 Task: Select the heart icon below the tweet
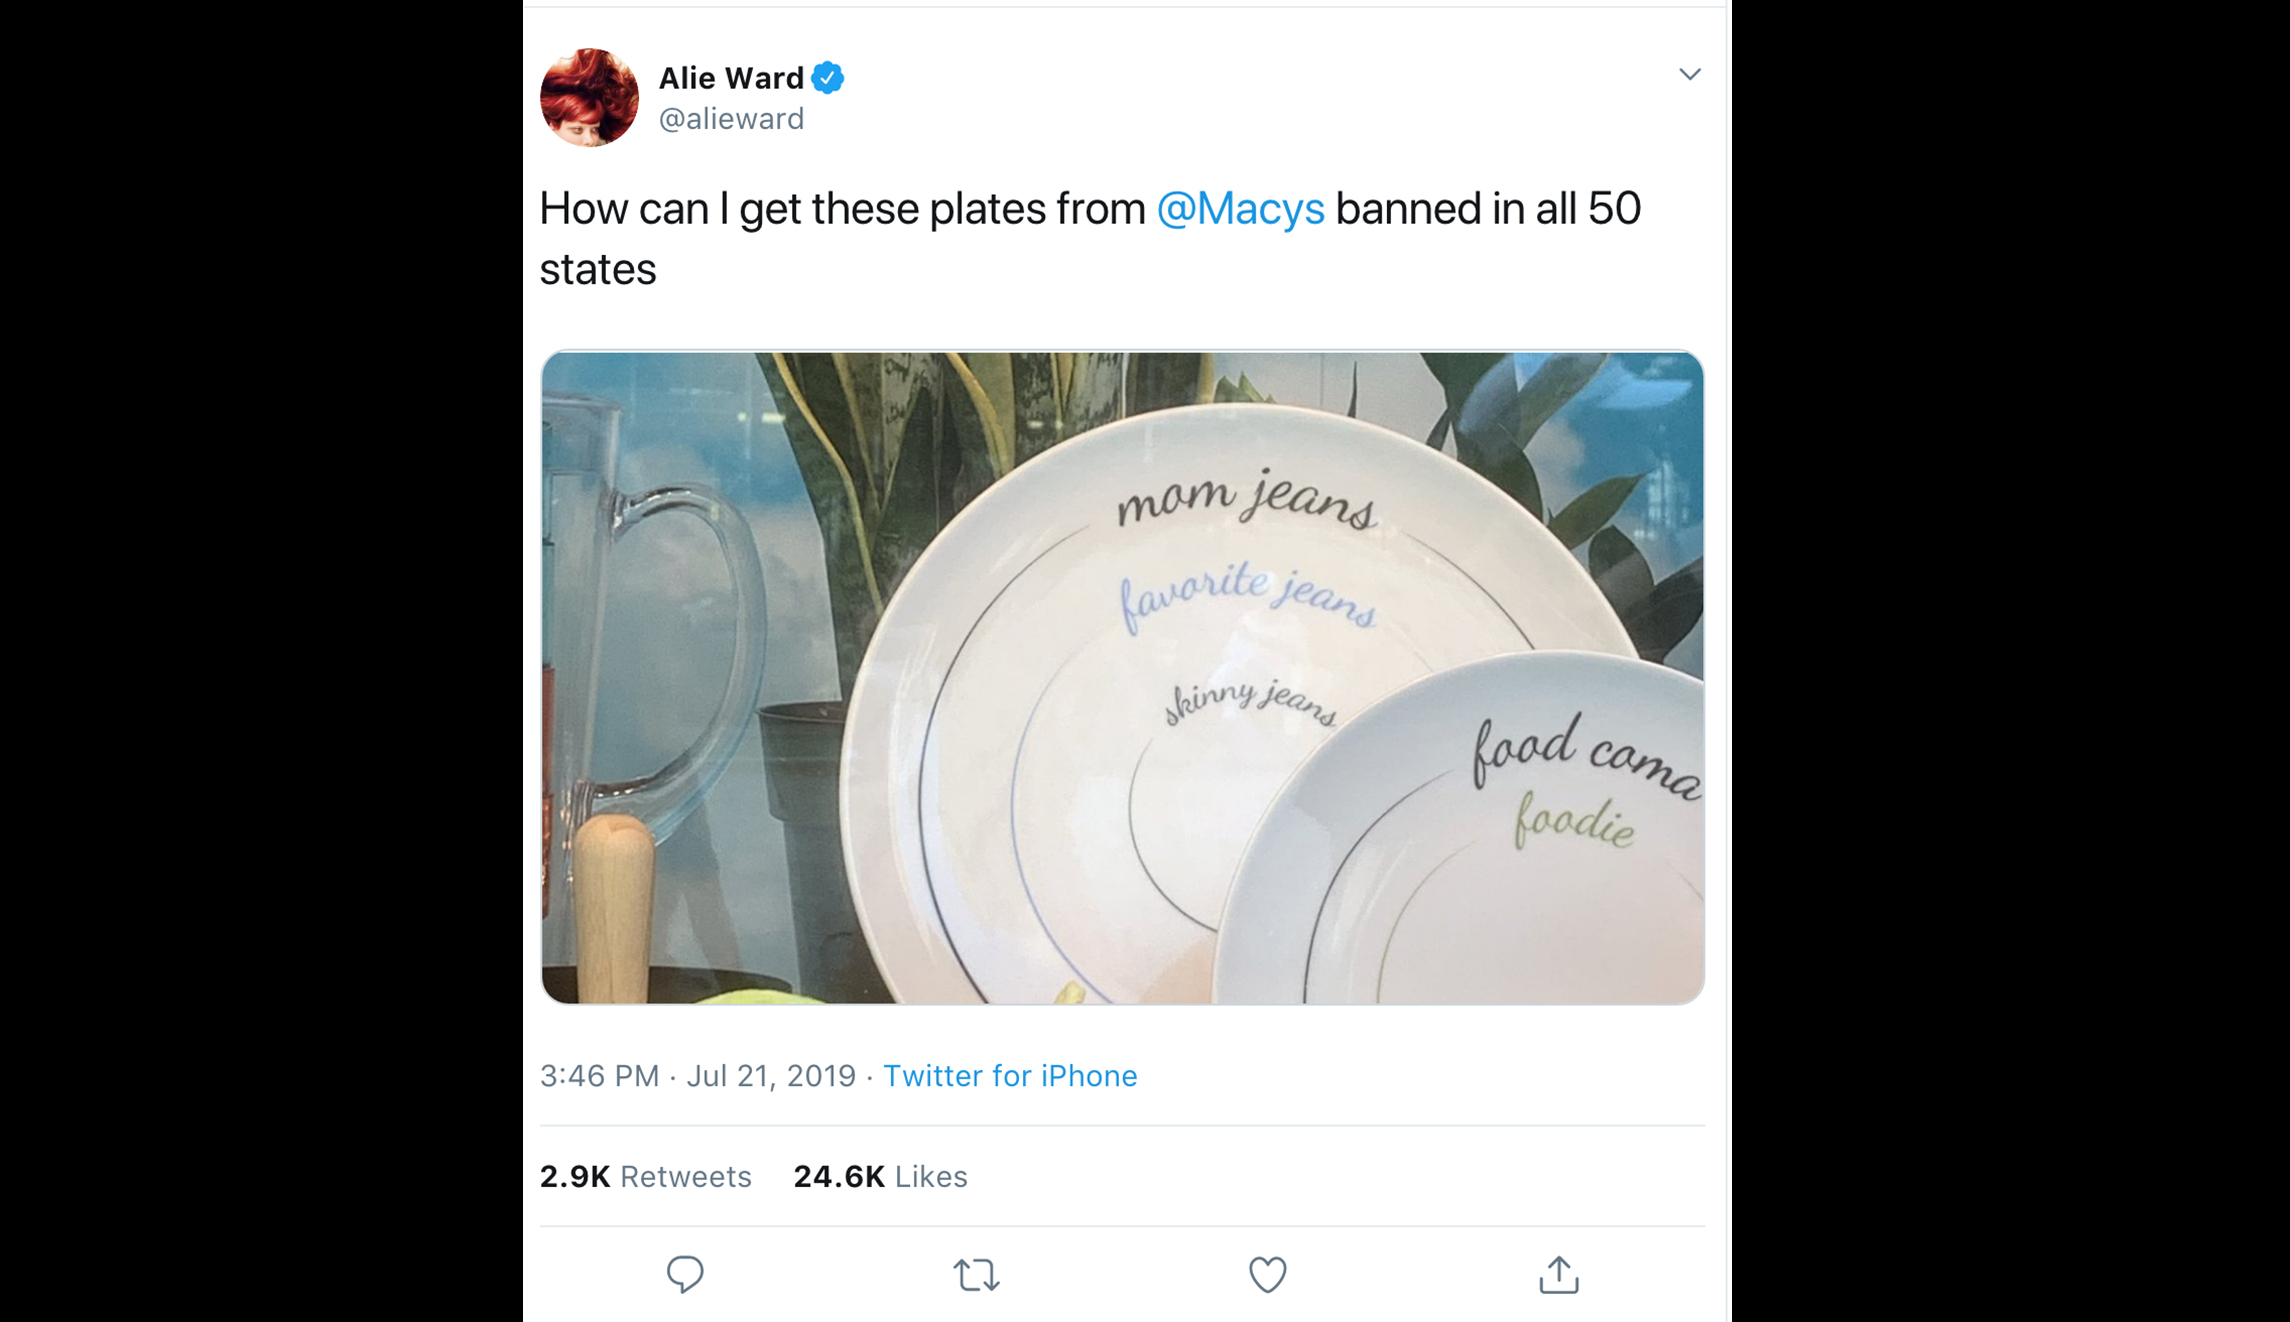click(x=1267, y=1275)
